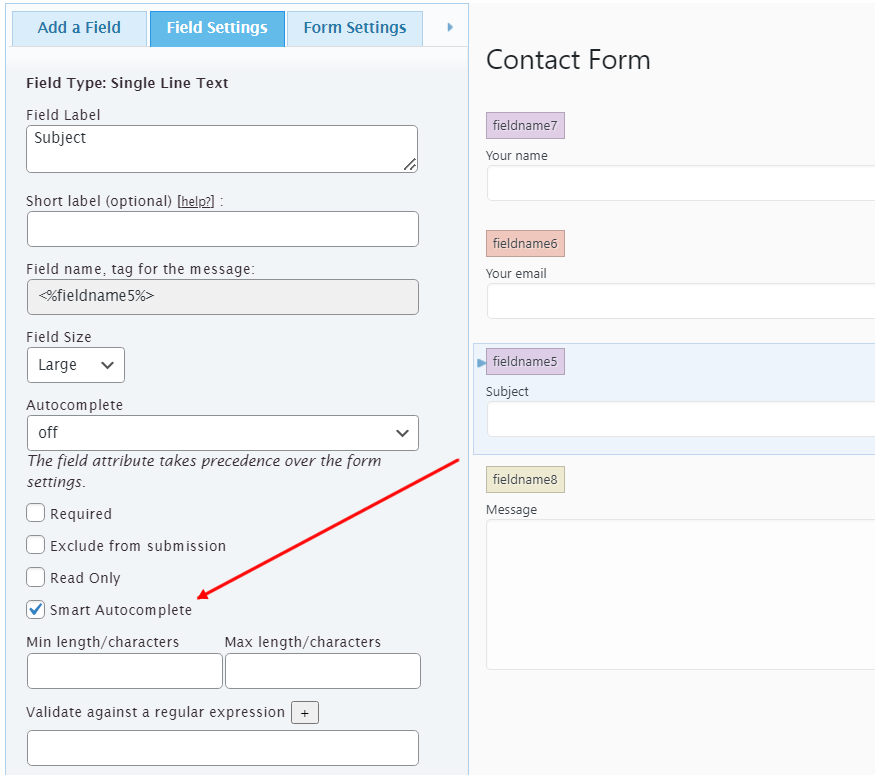Screen dimensions: 875x775
Task: Select the fieldname8 tag badge
Action: point(525,479)
